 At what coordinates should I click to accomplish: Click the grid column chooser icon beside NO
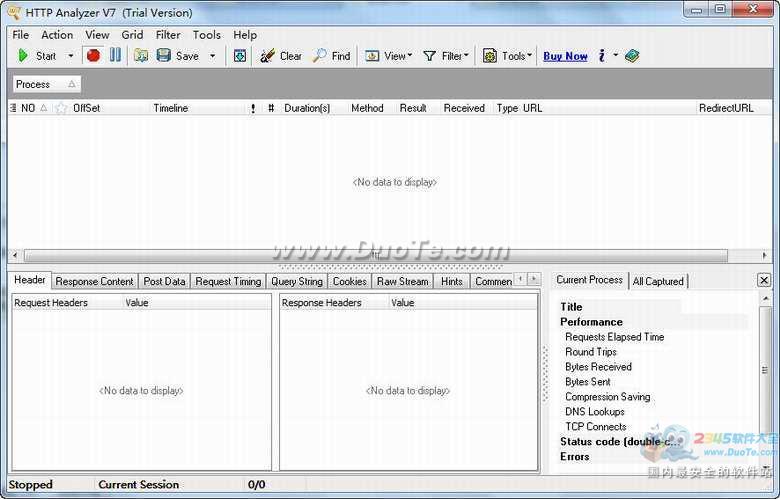click(x=13, y=108)
